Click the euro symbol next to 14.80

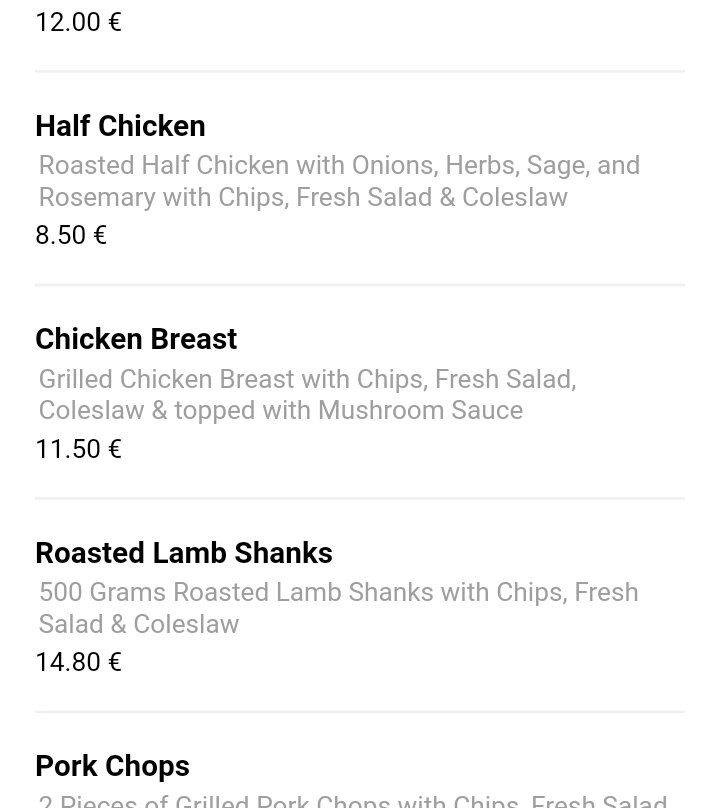(x=115, y=662)
